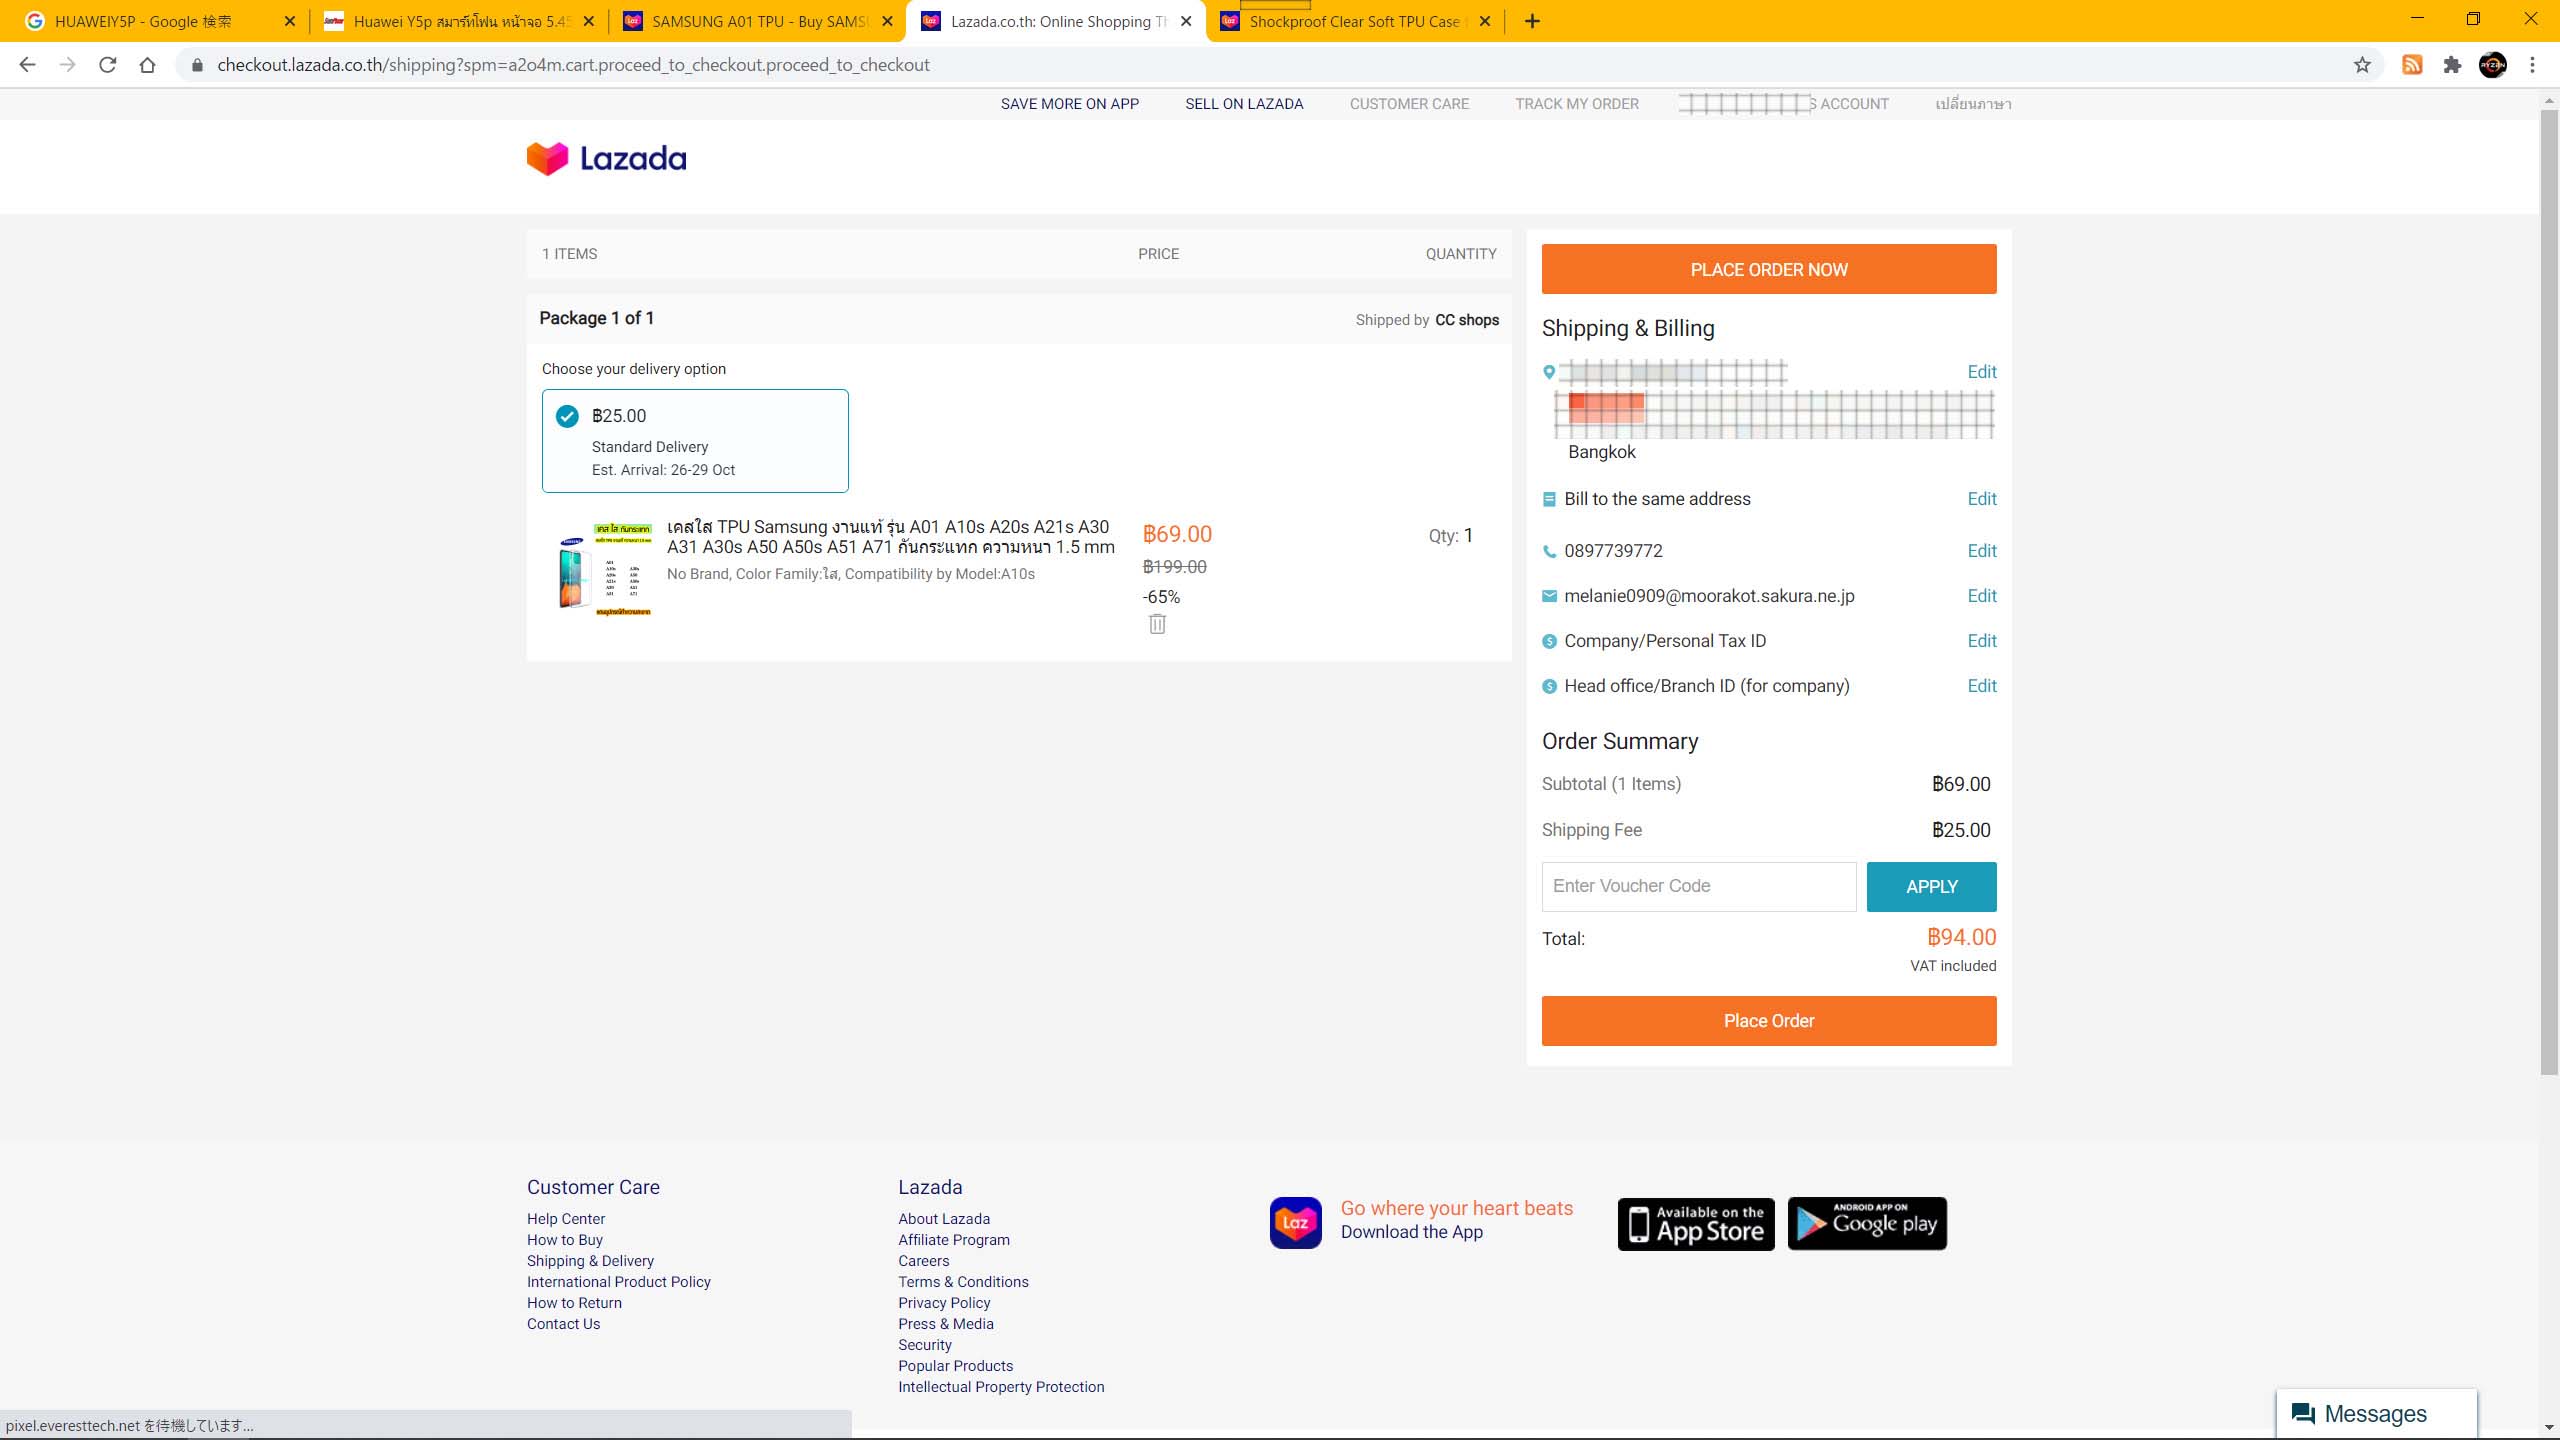Click the browser back arrow

point(27,65)
